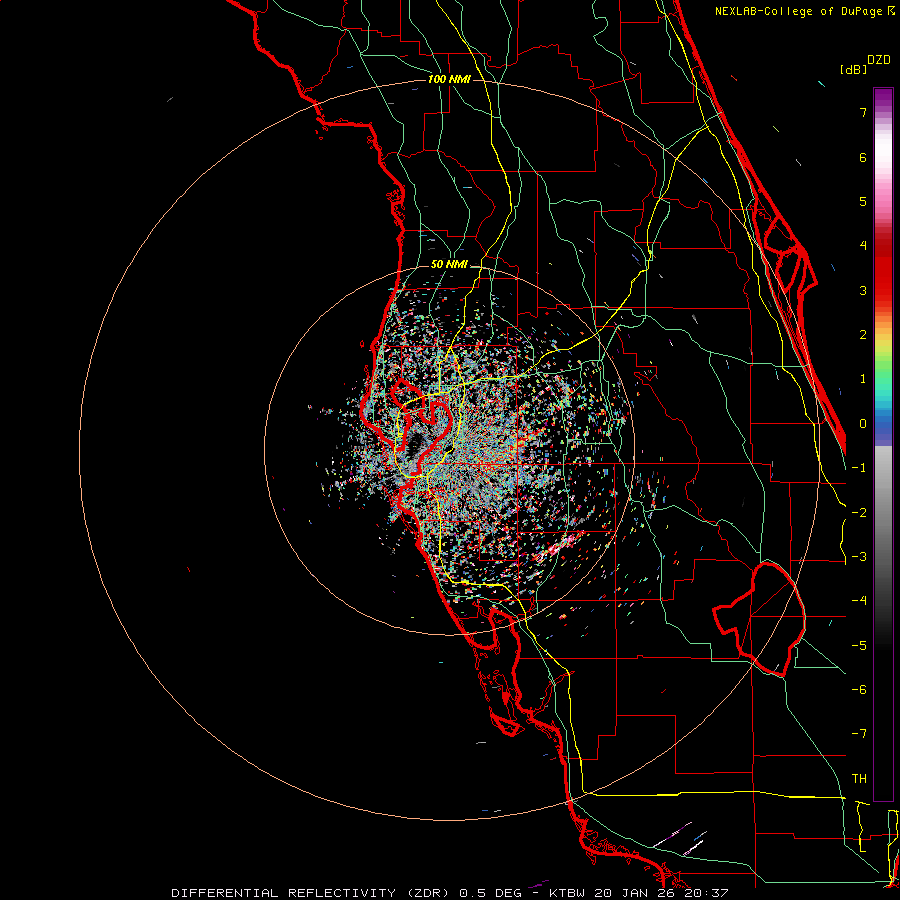The width and height of the screenshot is (900, 900).
Task: Select the -5 value on color scale
Action: (859, 646)
